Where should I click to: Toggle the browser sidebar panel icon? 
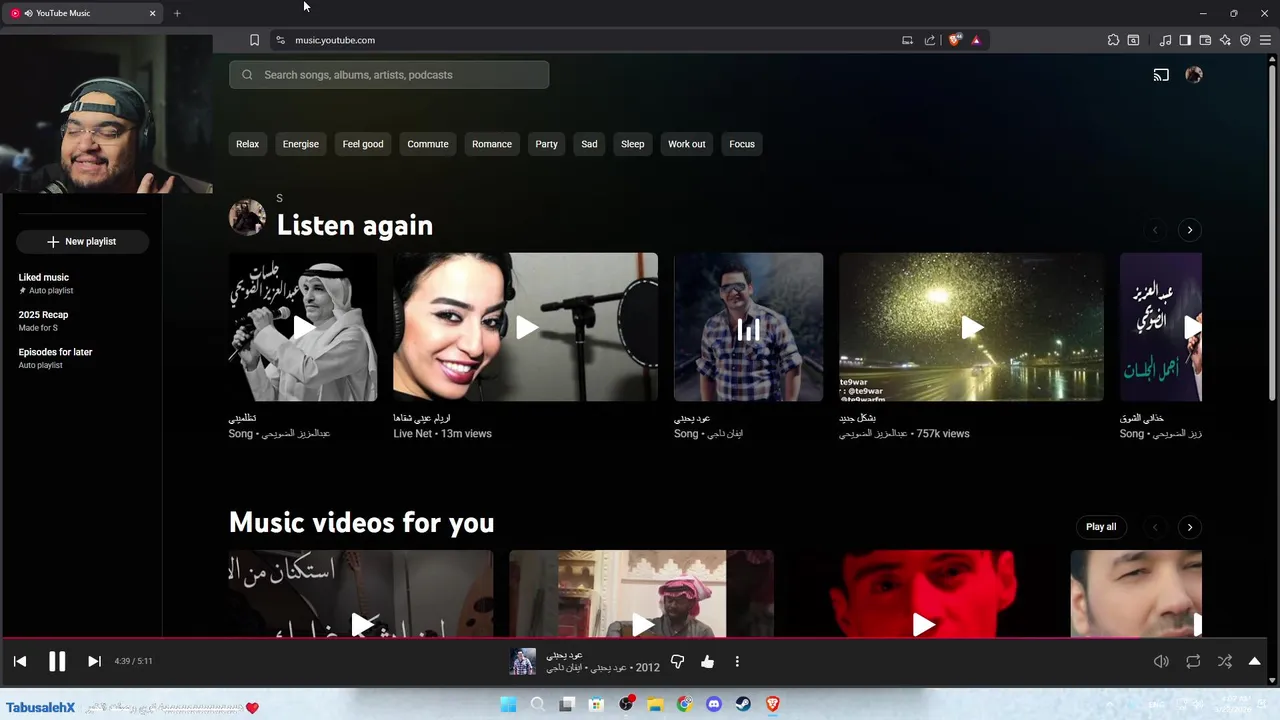pyautogui.click(x=1185, y=40)
